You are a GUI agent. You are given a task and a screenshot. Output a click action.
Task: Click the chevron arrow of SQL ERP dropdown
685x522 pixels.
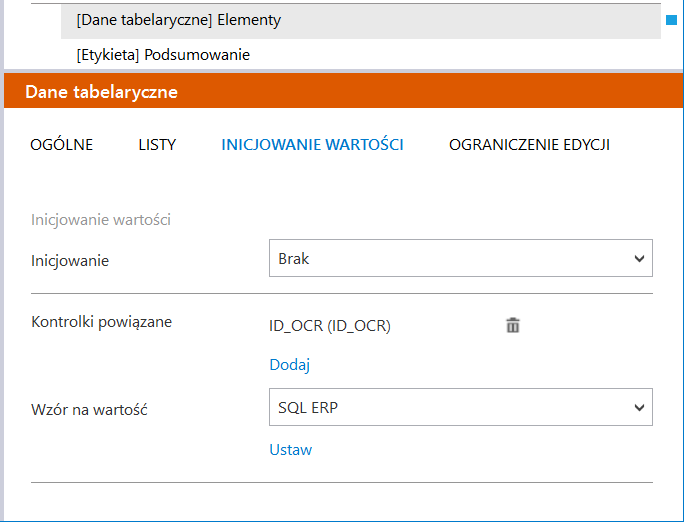tap(639, 407)
